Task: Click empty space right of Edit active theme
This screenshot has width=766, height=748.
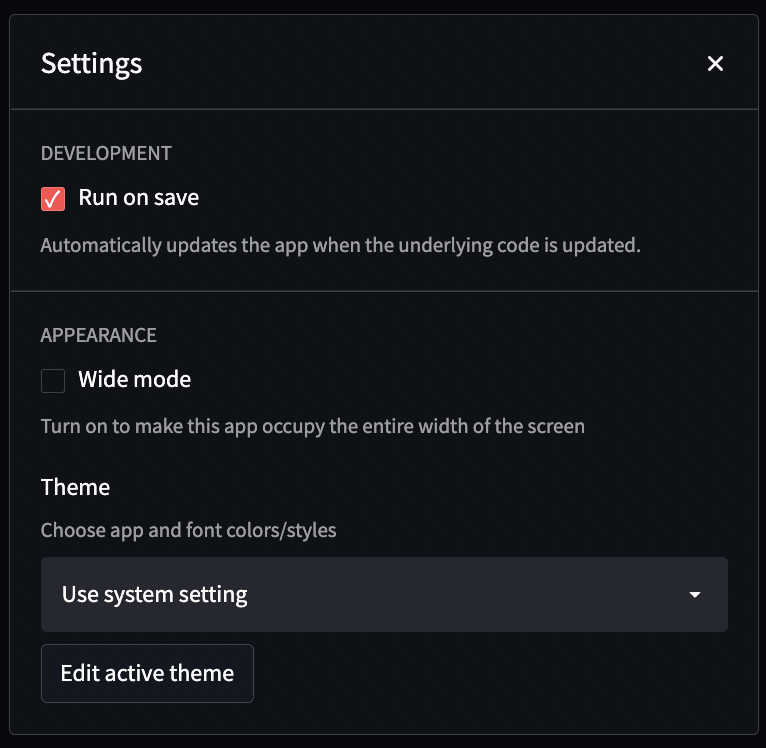Action: click(x=490, y=673)
